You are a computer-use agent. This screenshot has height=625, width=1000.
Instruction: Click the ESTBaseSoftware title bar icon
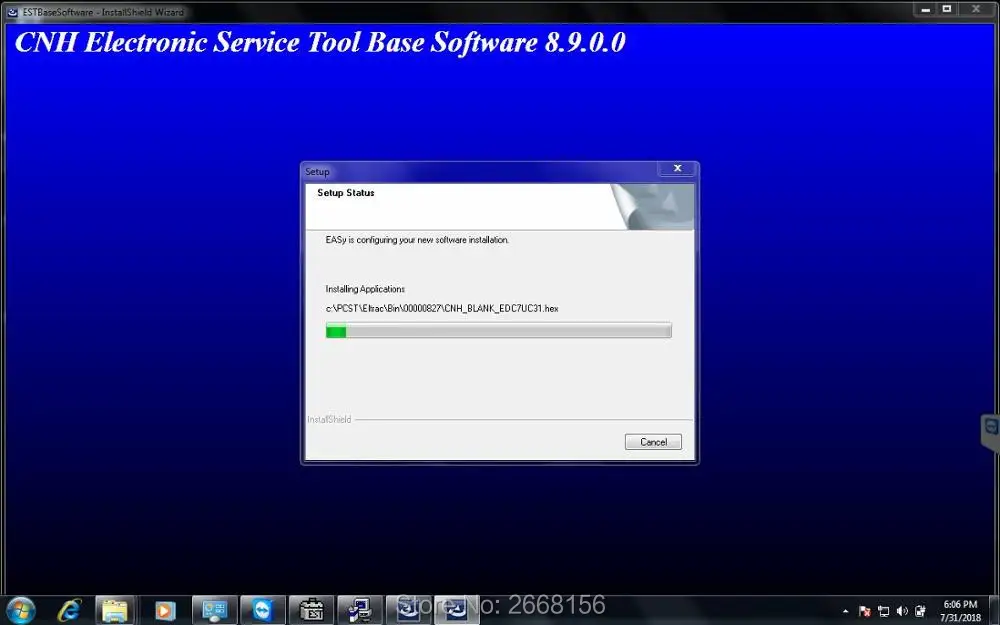click(x=12, y=11)
